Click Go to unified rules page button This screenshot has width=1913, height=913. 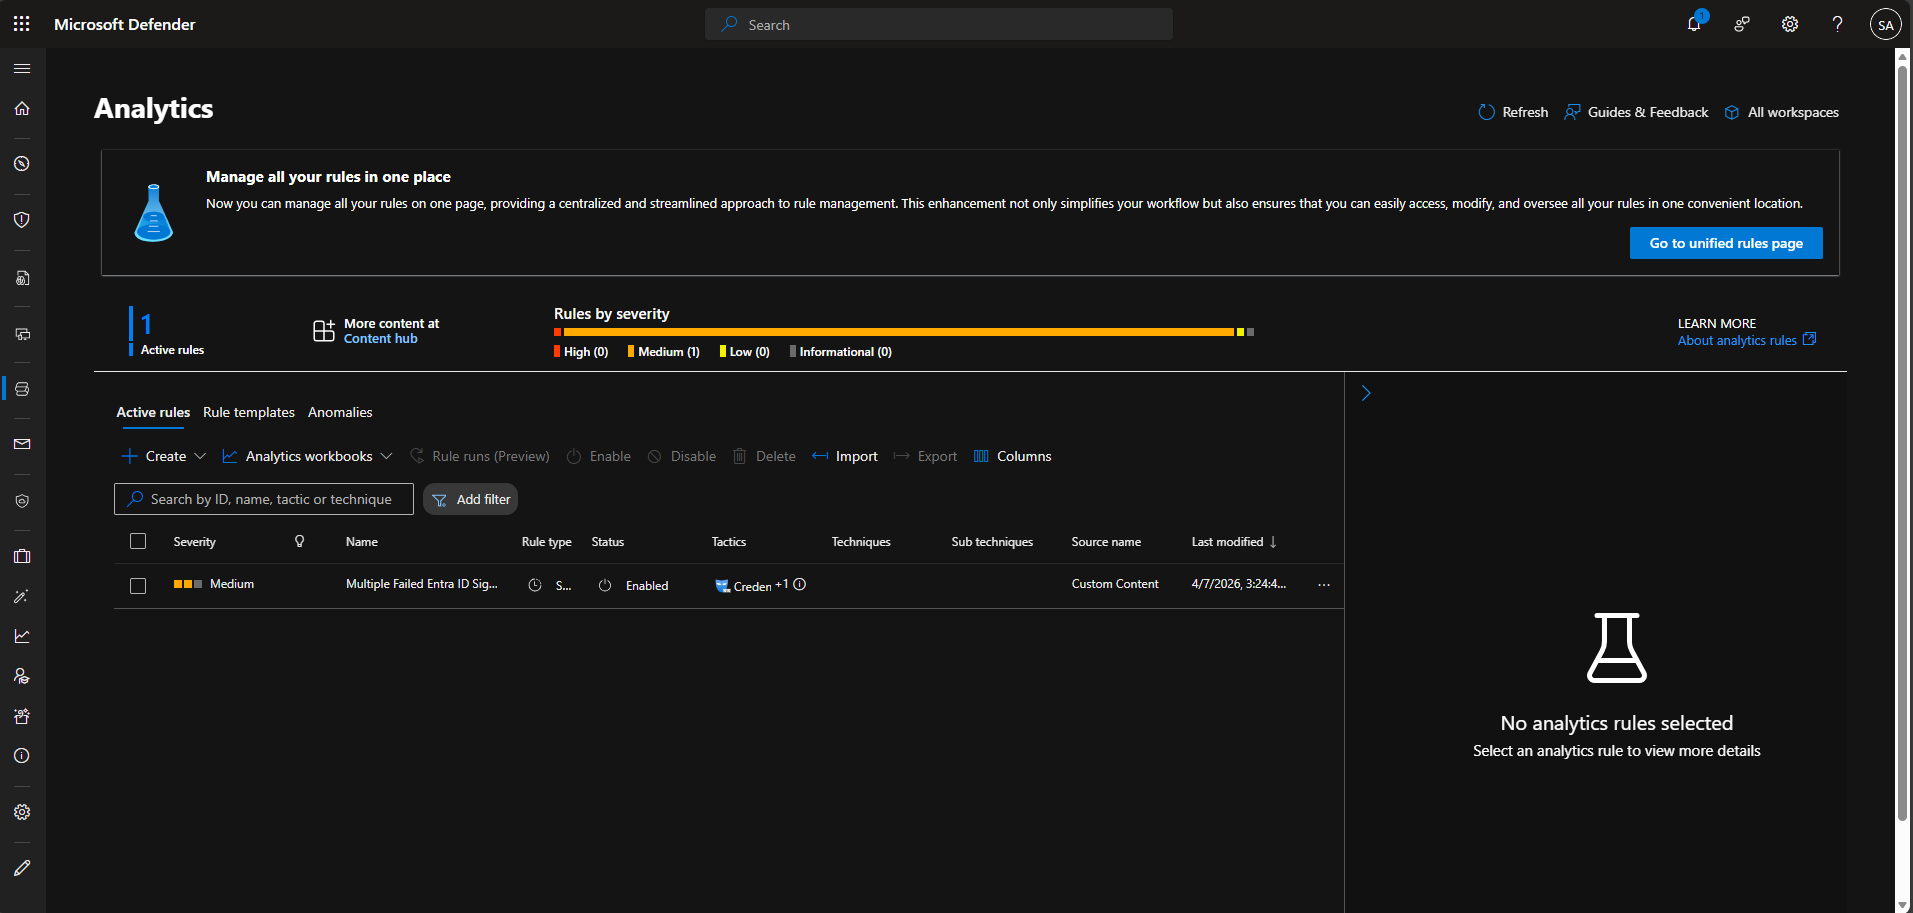coord(1725,243)
